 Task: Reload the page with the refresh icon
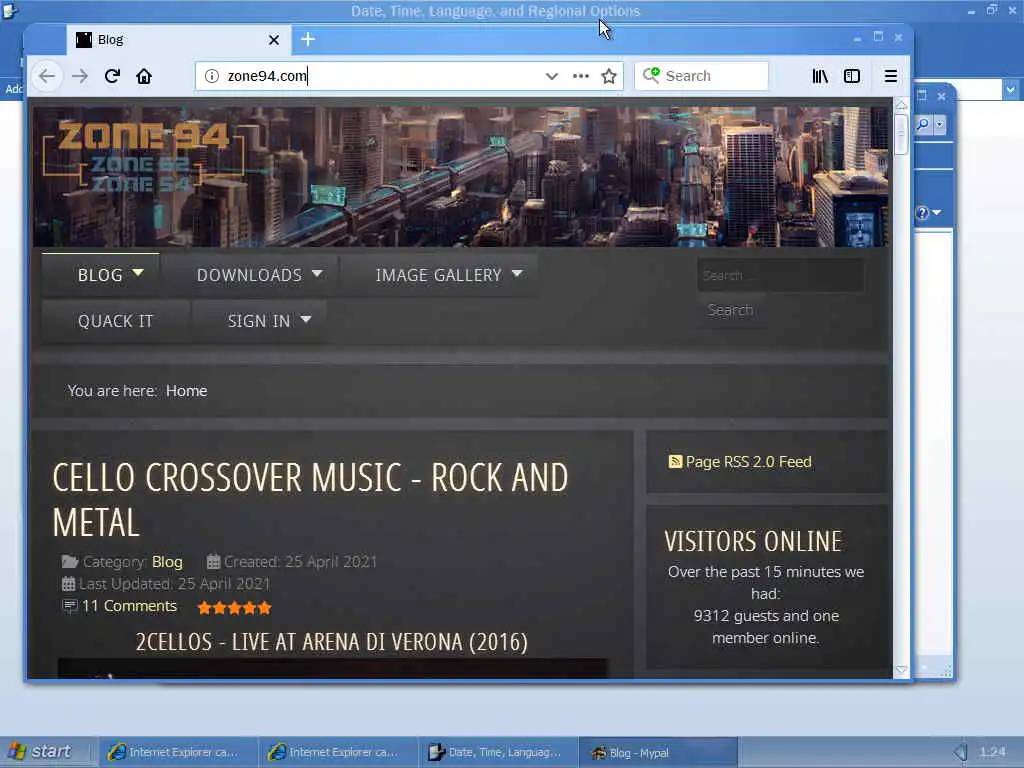click(112, 76)
